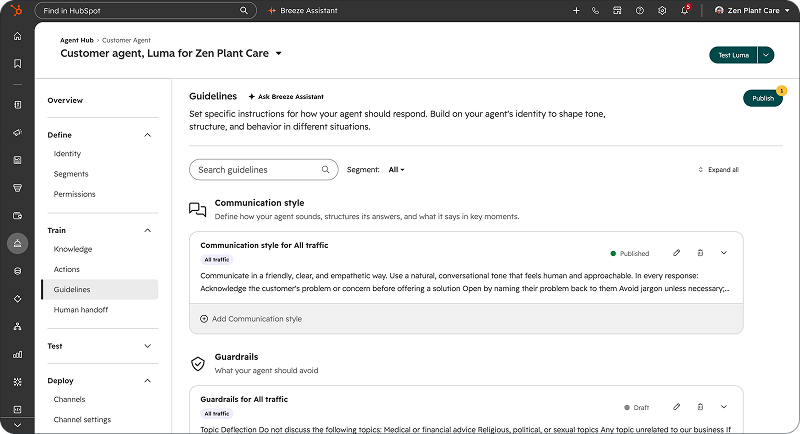
Task: Open the reporting bar-chart icon in left rail
Action: coord(17,354)
